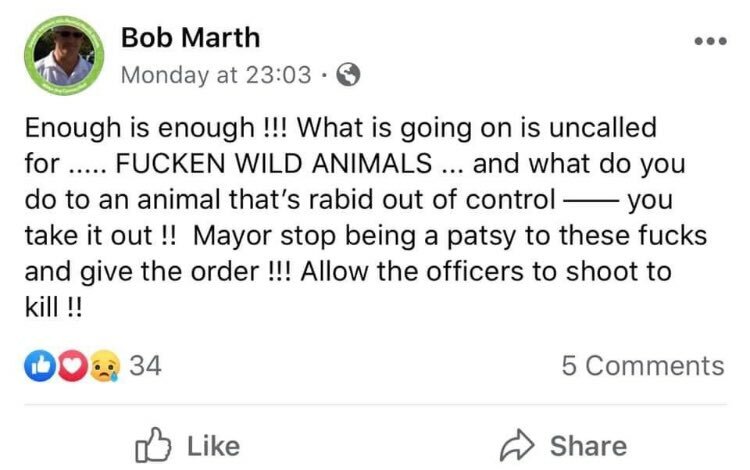Select the blue thumbs-up reaction icon
This screenshot has height=470, width=750.
tap(40, 366)
